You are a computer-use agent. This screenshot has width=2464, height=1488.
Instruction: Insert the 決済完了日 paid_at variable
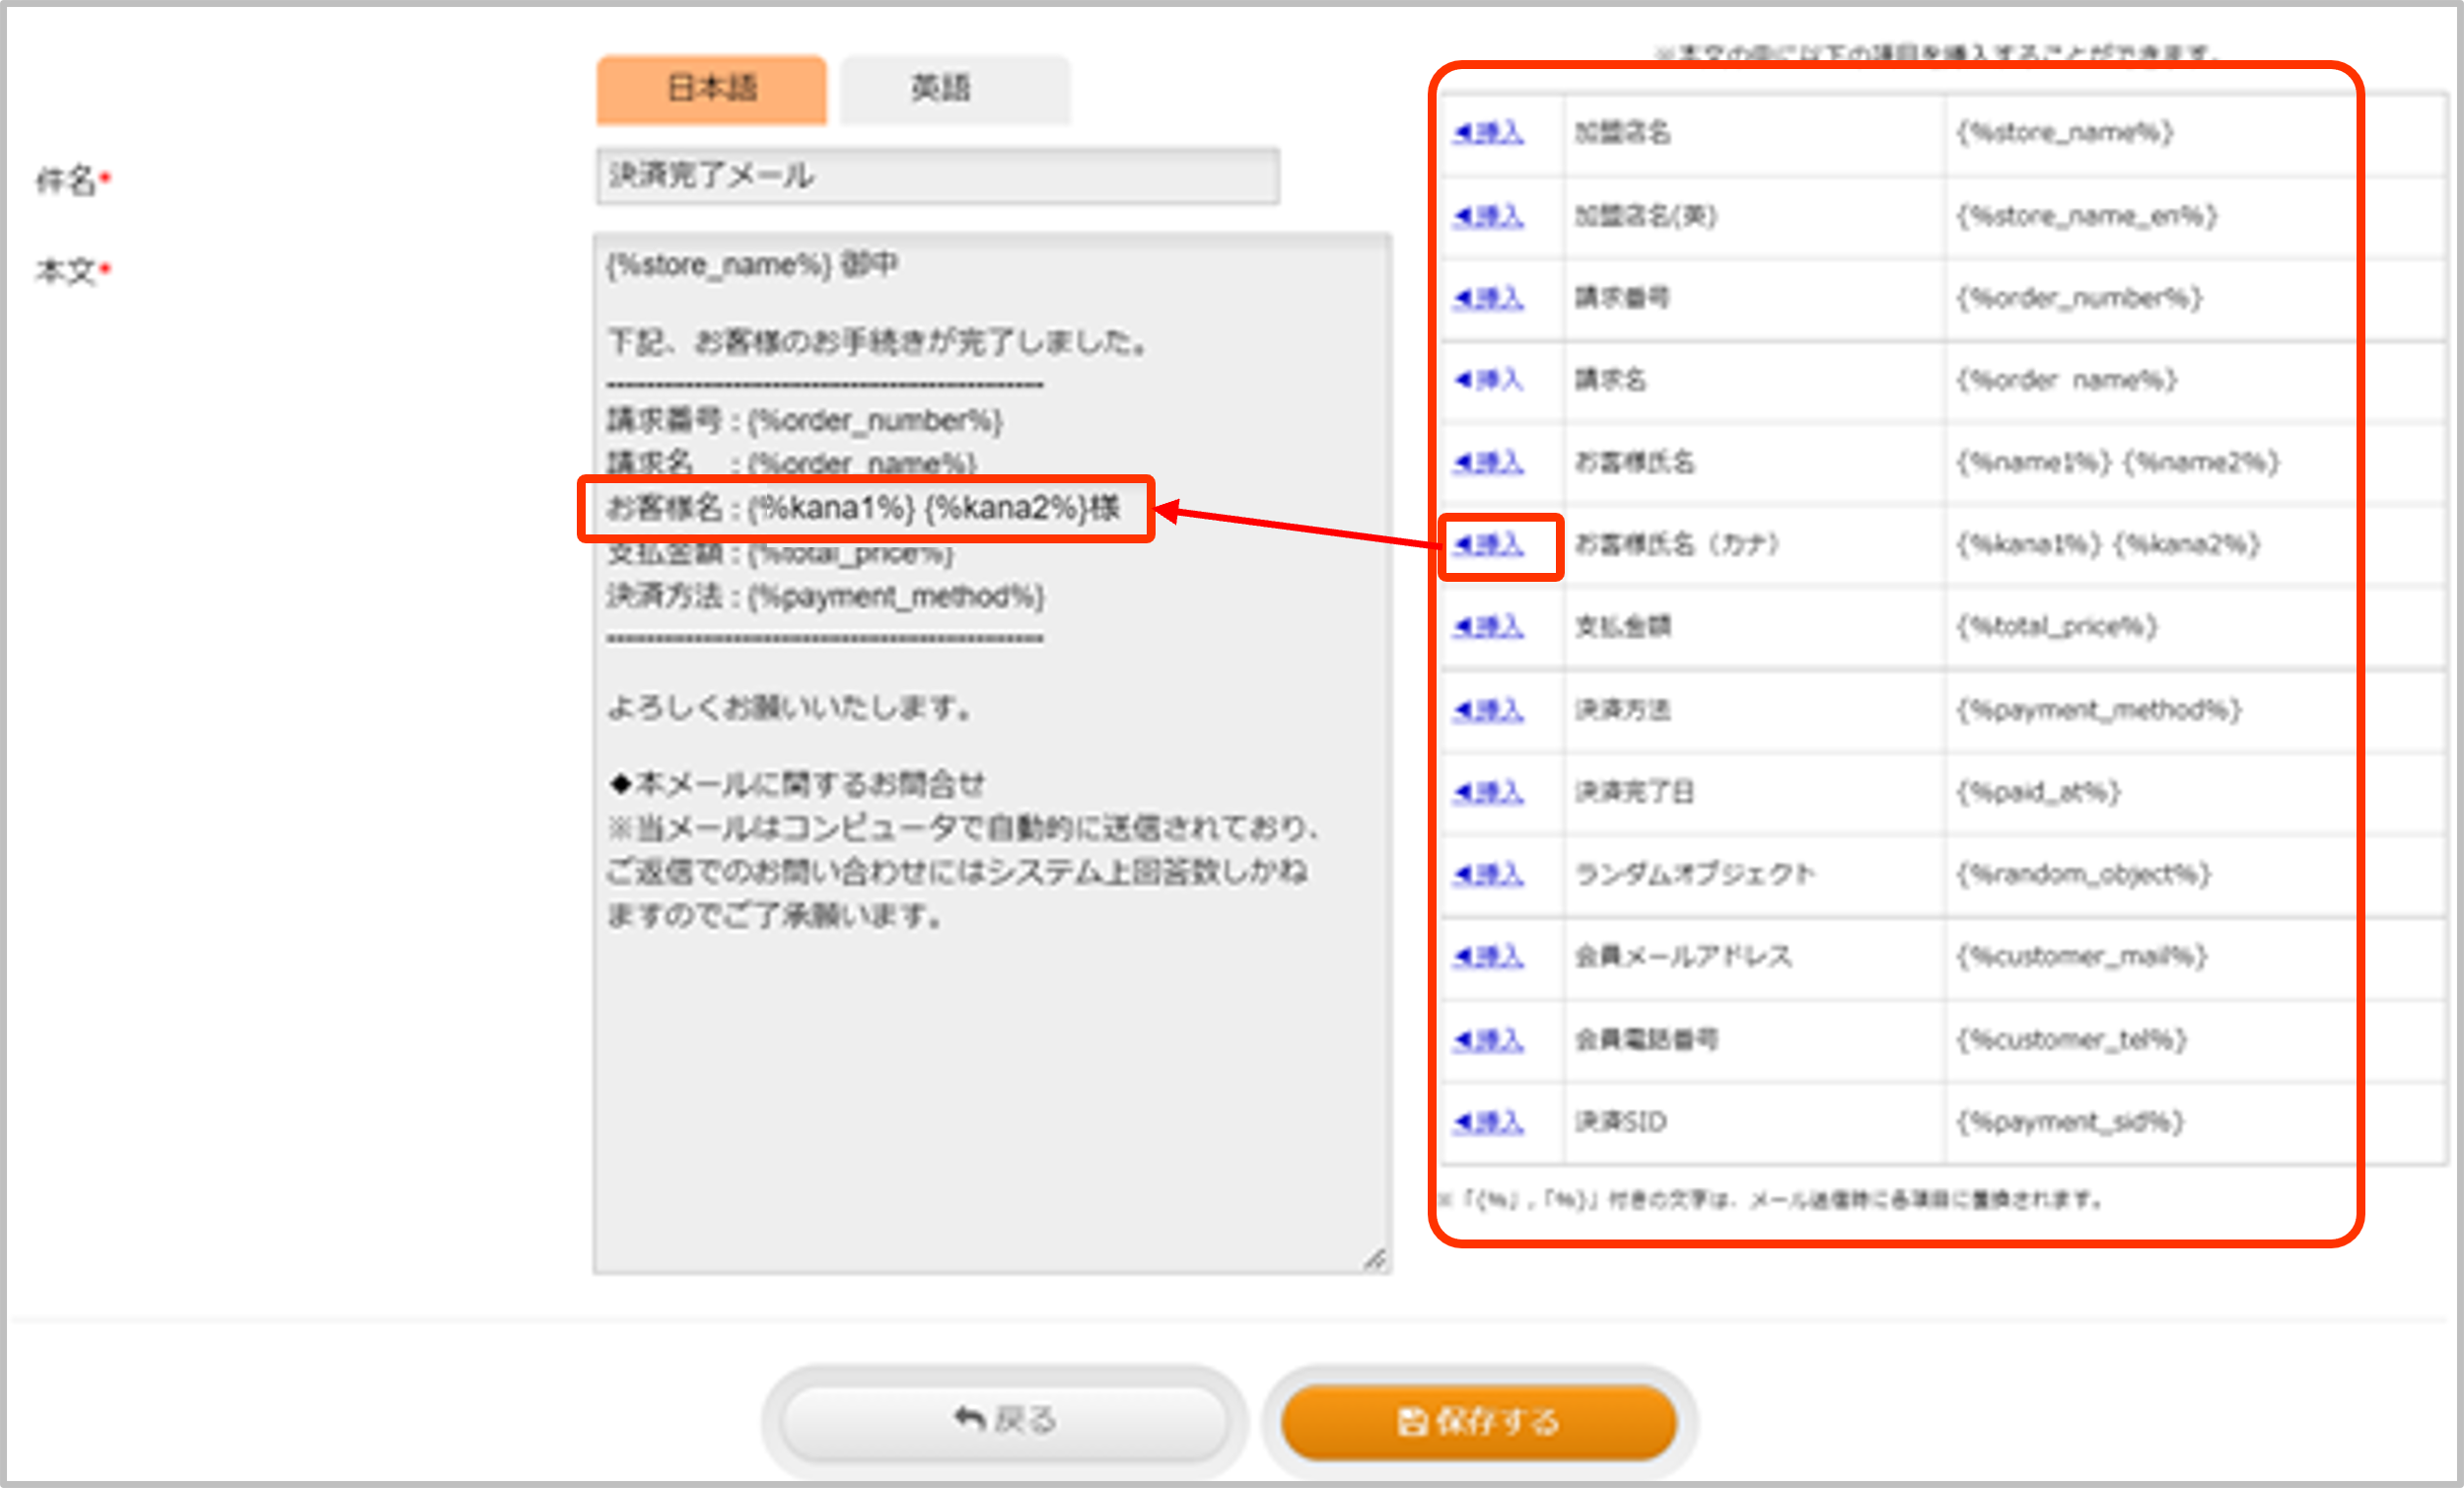1488,792
